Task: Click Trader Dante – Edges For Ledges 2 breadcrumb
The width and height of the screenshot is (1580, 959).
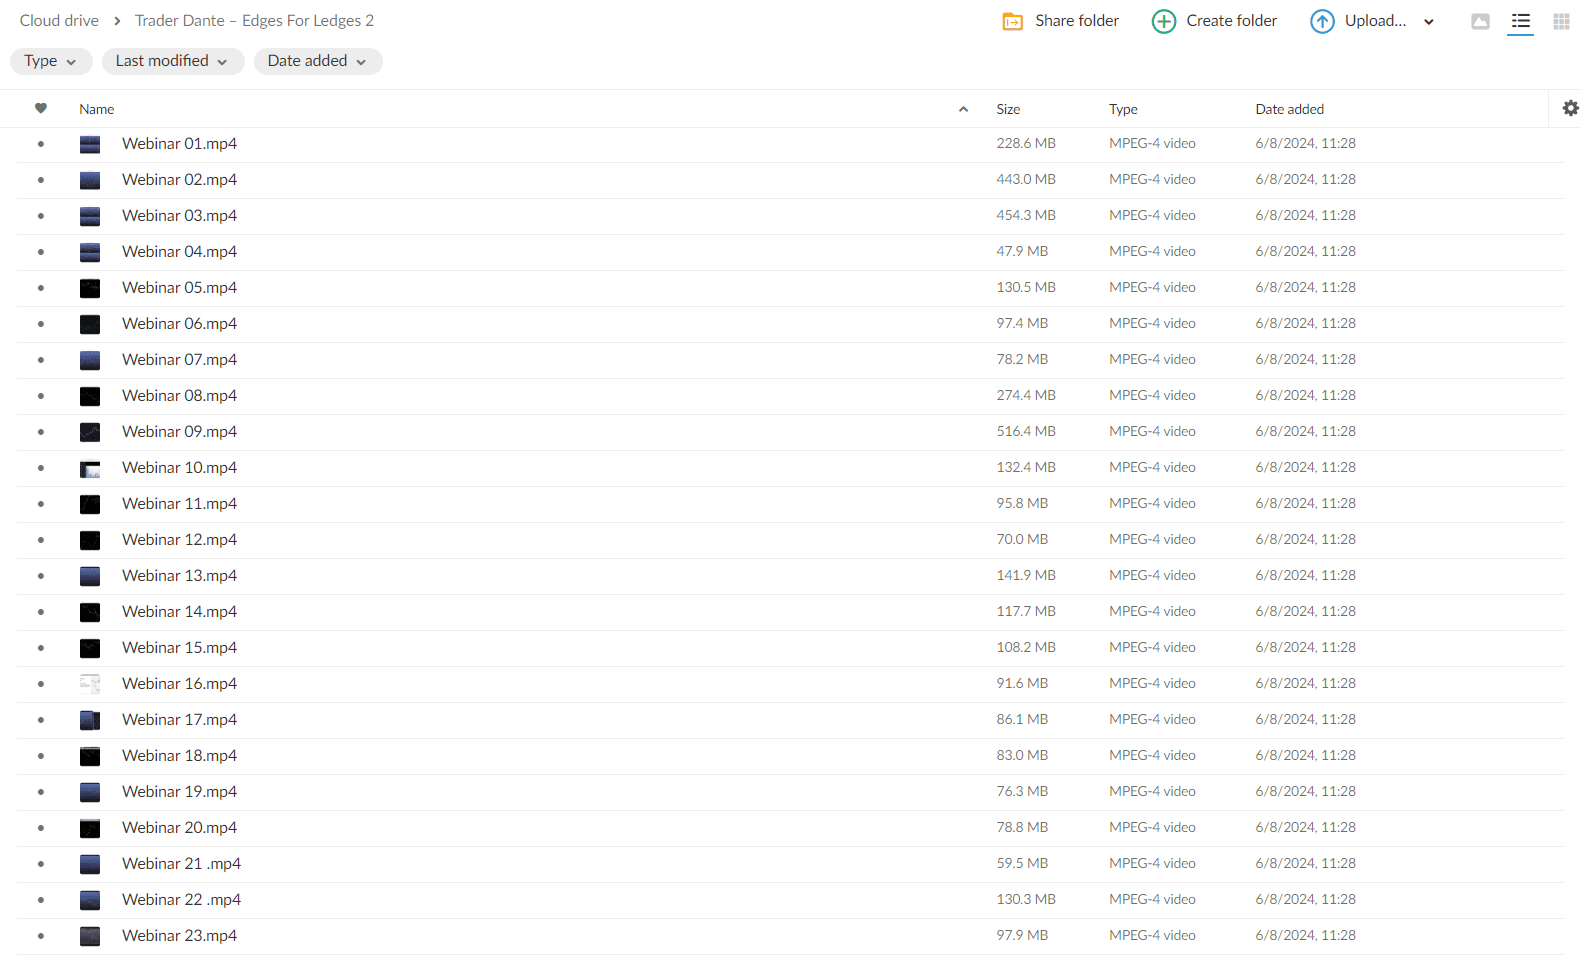Action: (x=254, y=21)
